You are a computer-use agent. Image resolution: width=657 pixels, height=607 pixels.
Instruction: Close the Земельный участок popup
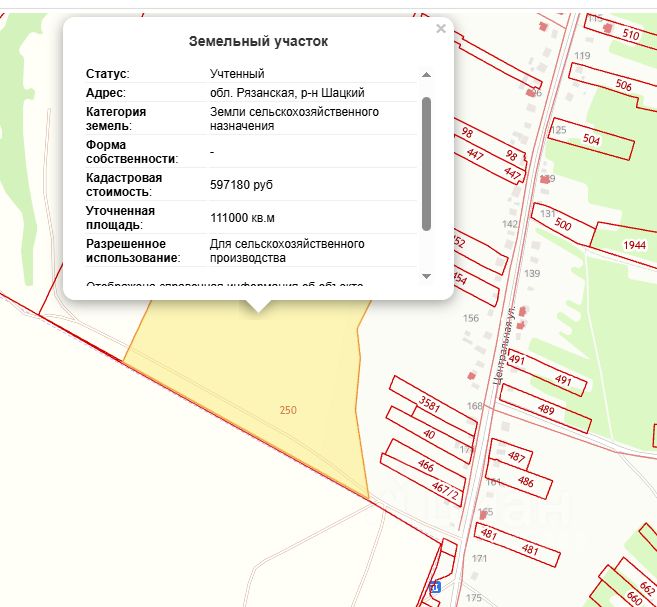(x=441, y=28)
